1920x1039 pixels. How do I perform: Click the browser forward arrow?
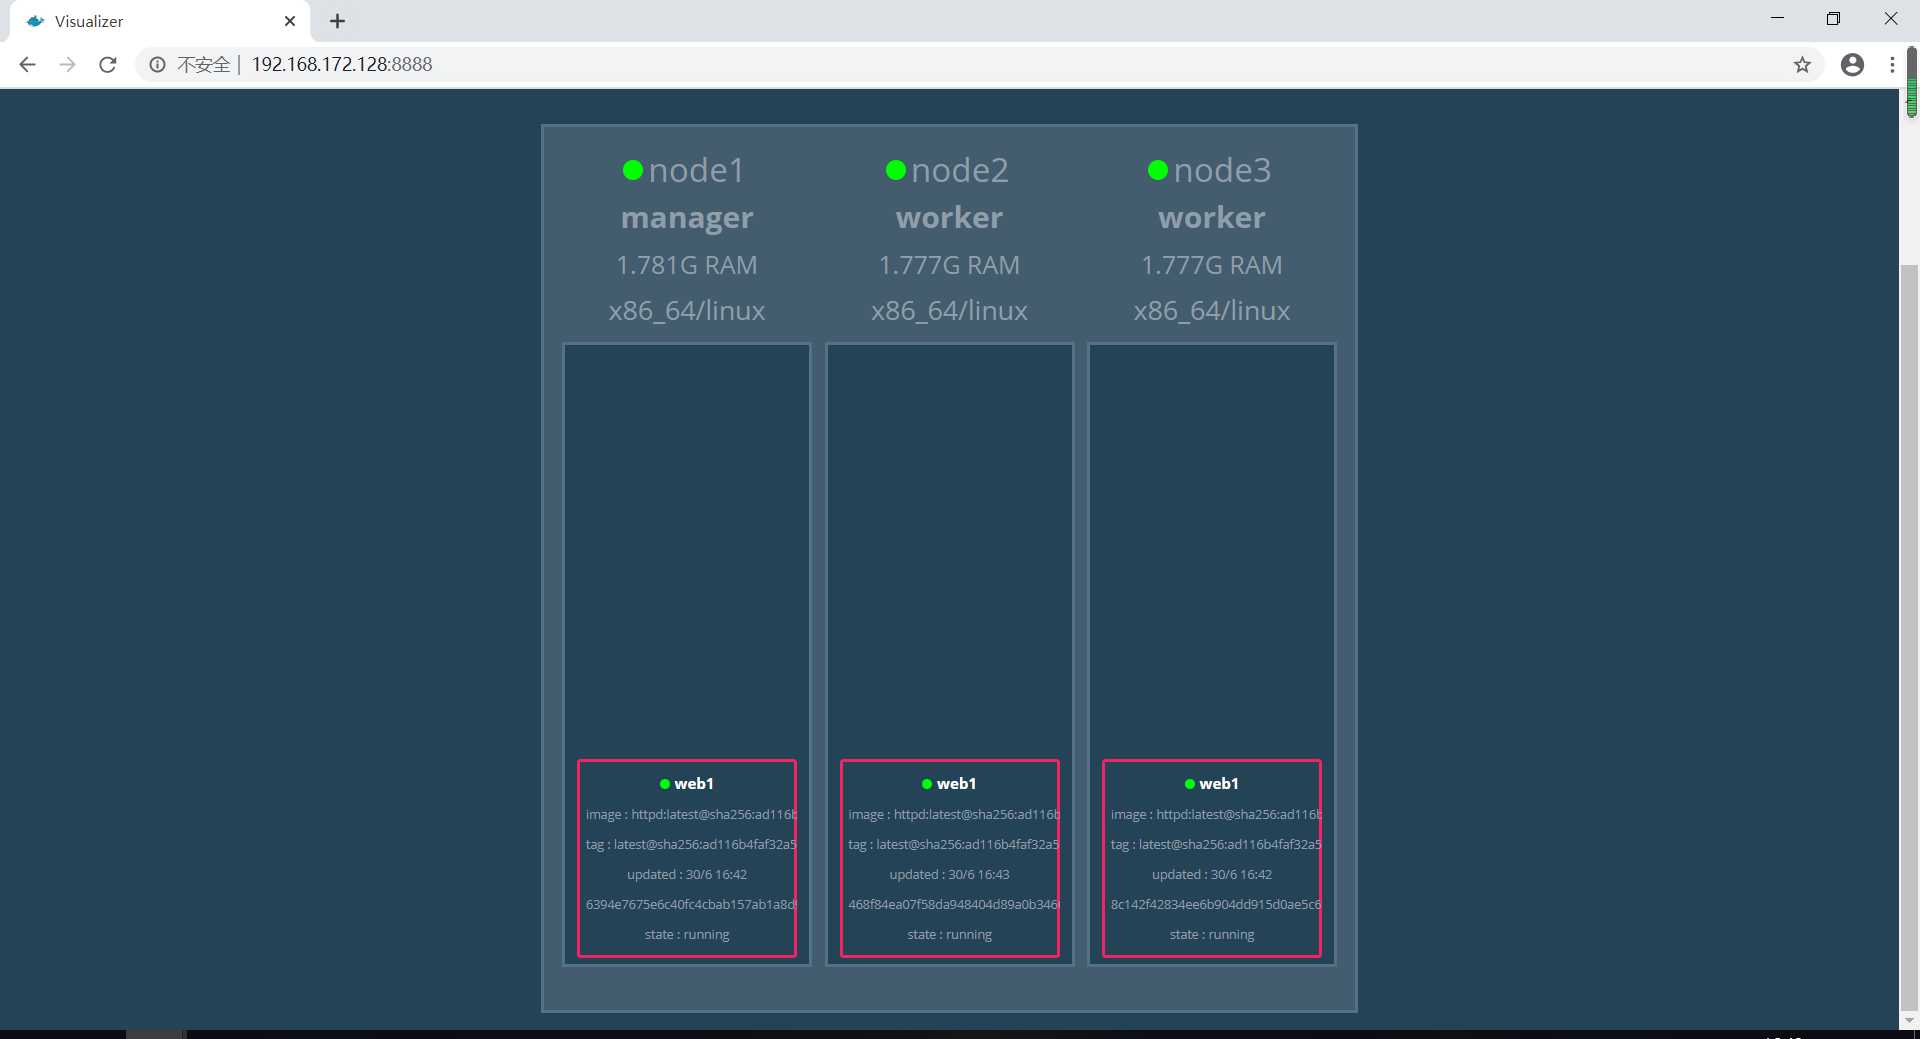[67, 64]
